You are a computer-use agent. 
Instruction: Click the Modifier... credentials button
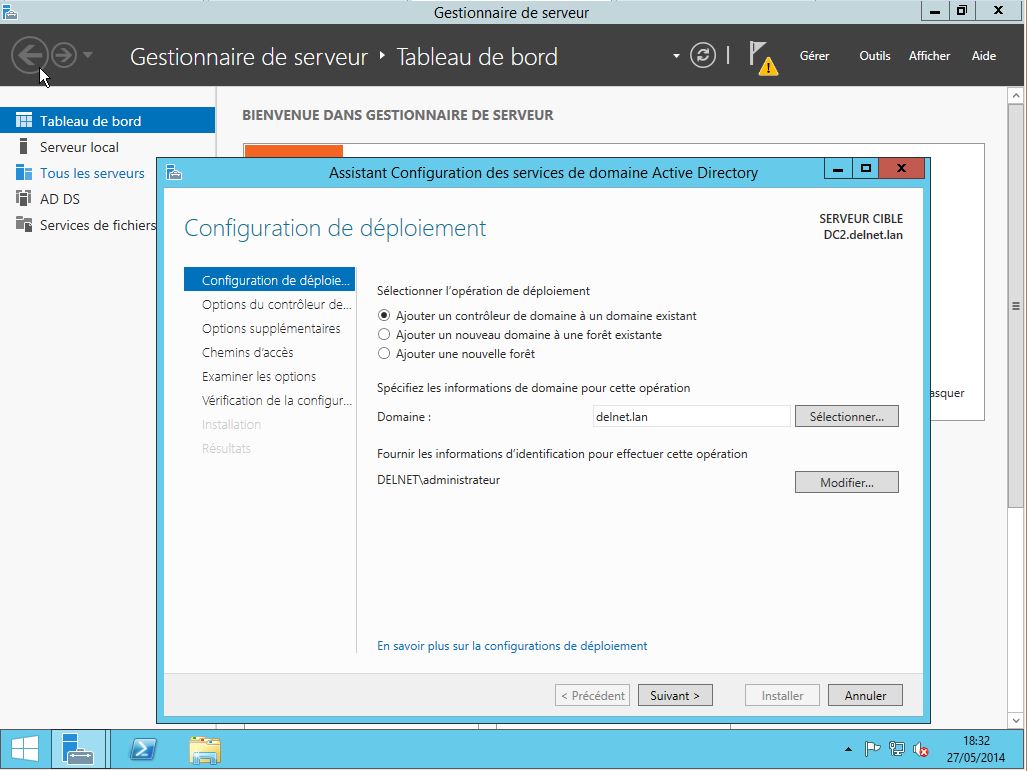point(846,483)
